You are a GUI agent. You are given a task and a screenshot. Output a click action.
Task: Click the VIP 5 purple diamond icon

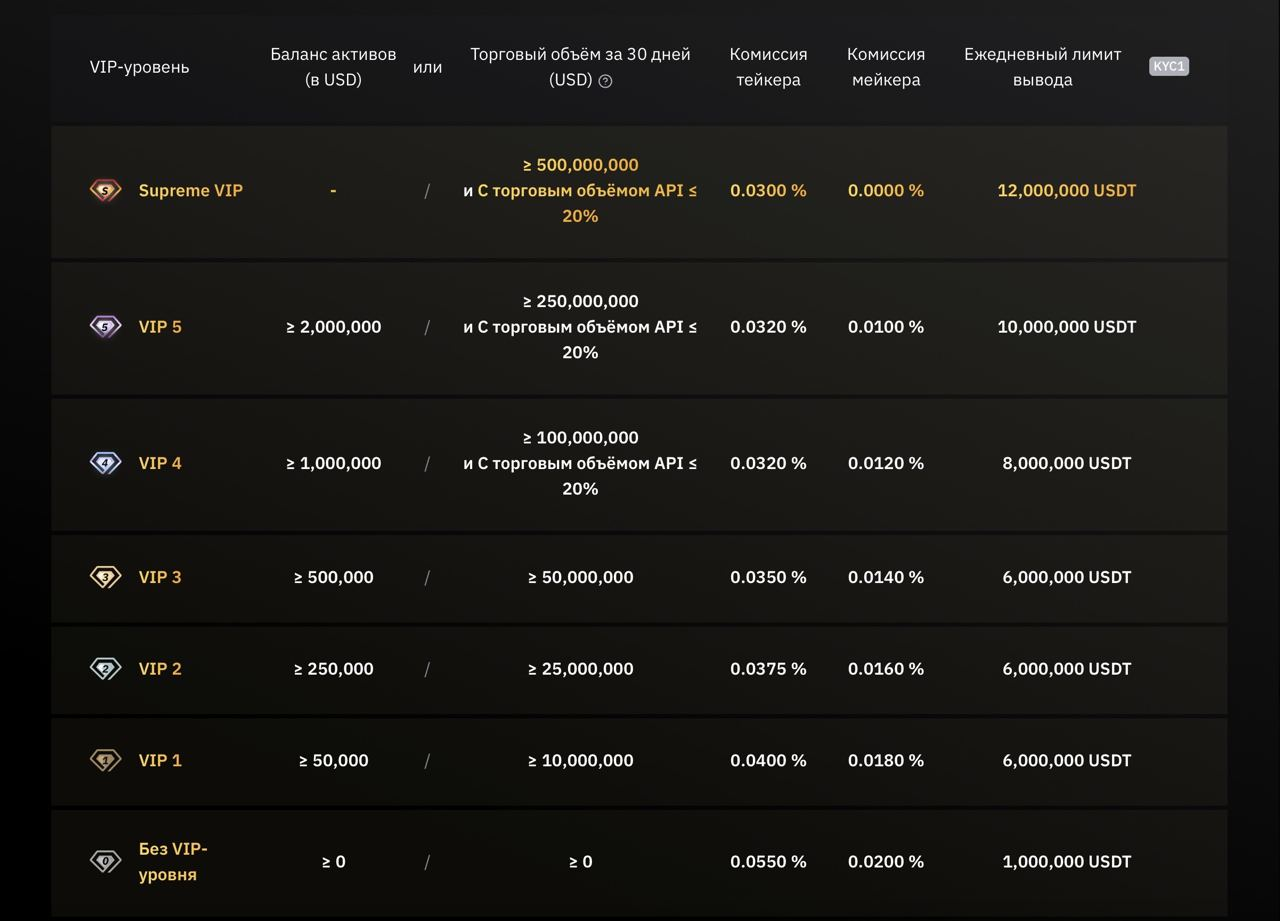click(x=105, y=326)
